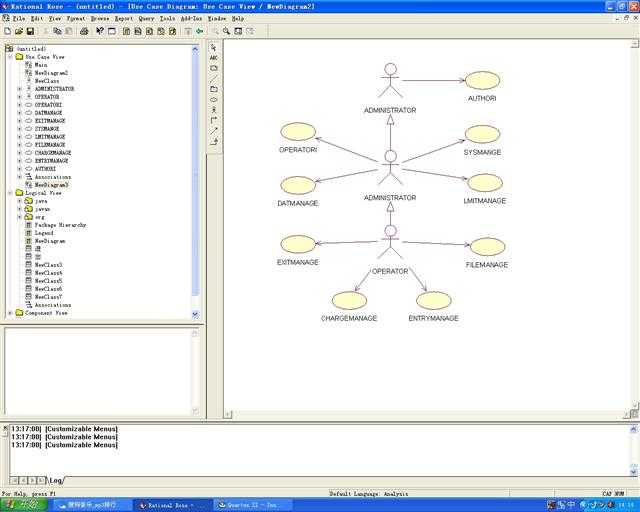
Task: Select the ENTRYMANAGE use case ellipse in diagram
Action: pos(433,301)
